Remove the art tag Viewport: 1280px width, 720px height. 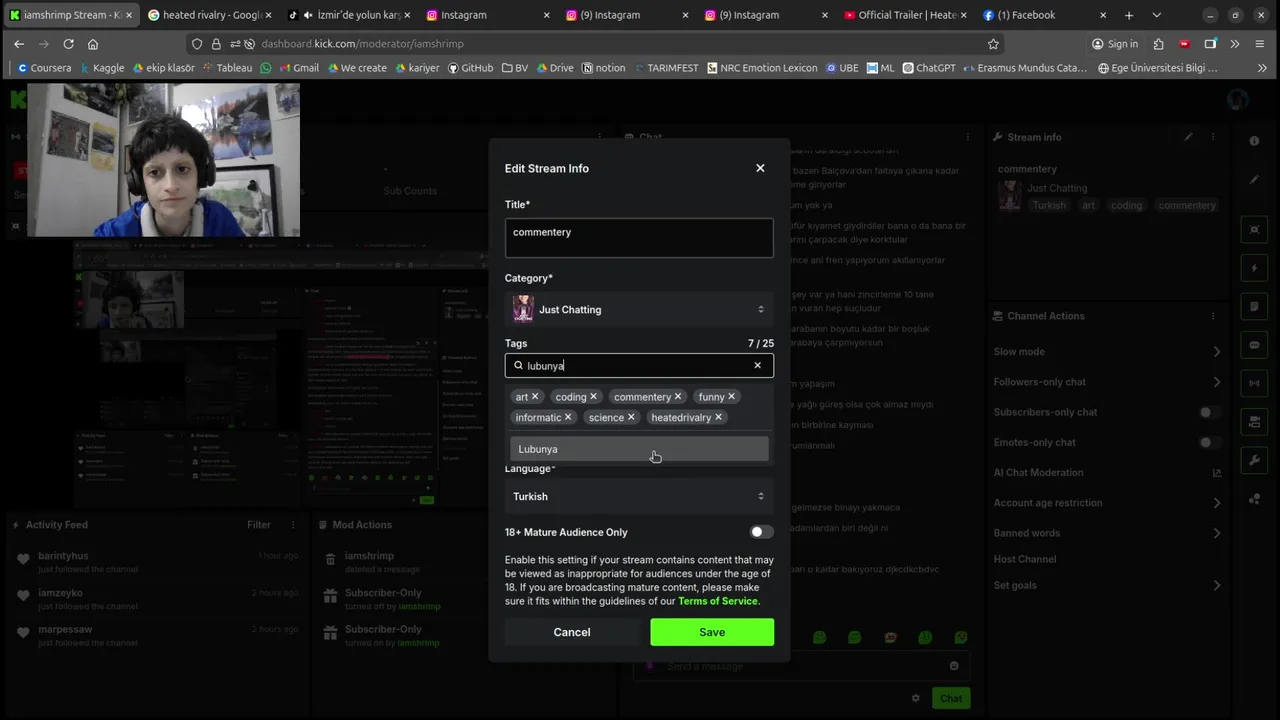point(535,397)
